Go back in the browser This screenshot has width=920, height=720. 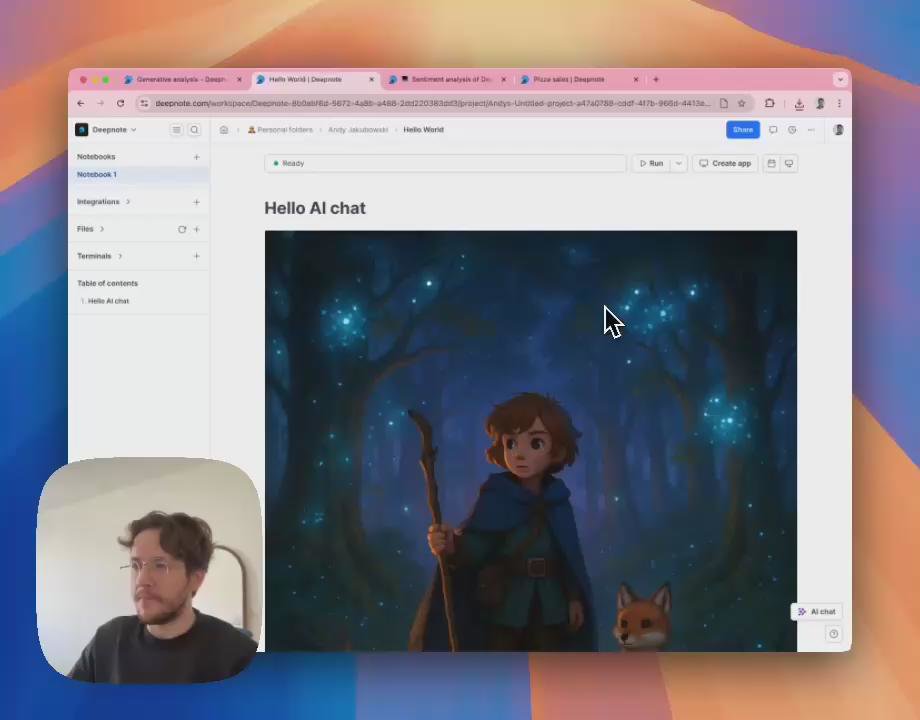click(x=81, y=103)
